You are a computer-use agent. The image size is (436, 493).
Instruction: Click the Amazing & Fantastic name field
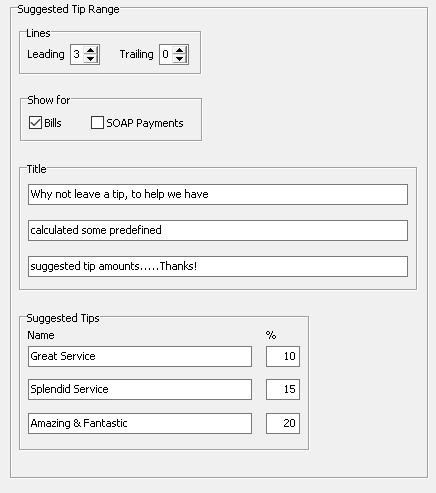click(140, 423)
